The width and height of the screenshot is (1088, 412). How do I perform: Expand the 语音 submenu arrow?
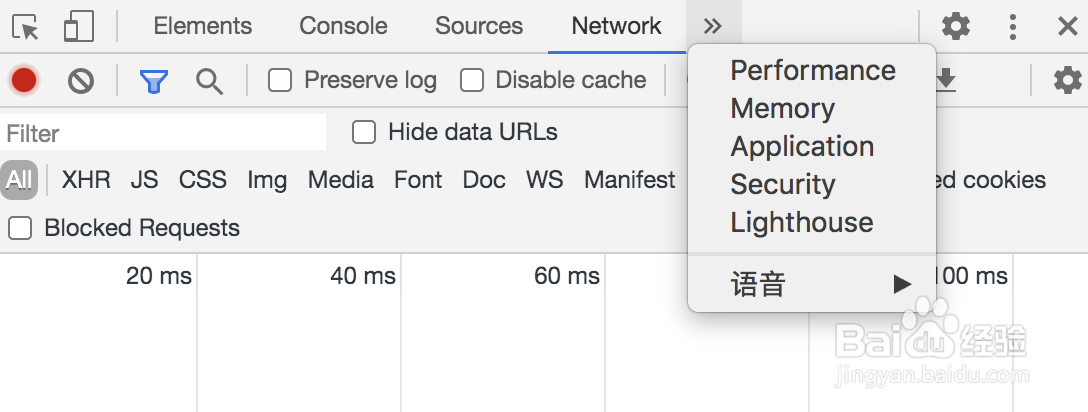click(902, 285)
